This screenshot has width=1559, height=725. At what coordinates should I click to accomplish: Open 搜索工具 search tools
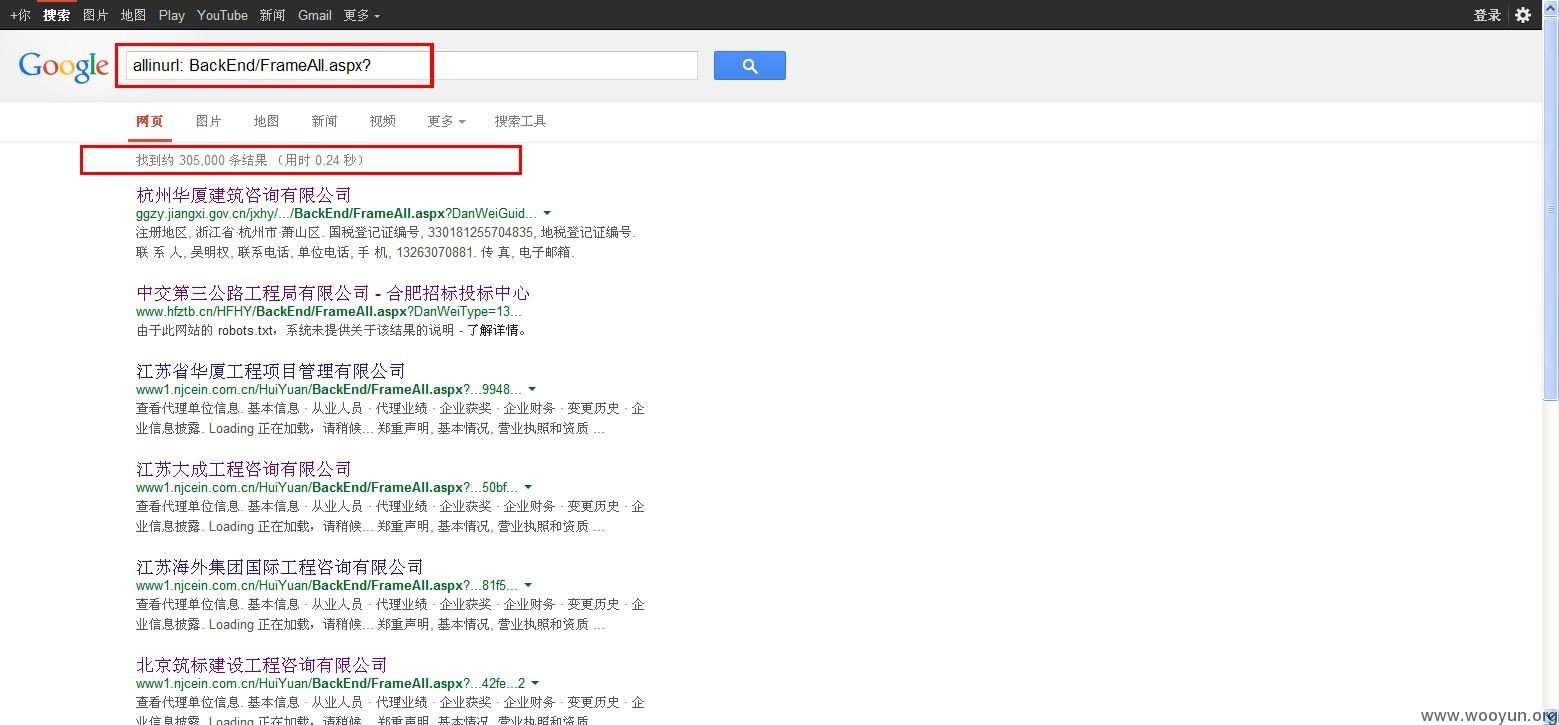coord(520,121)
